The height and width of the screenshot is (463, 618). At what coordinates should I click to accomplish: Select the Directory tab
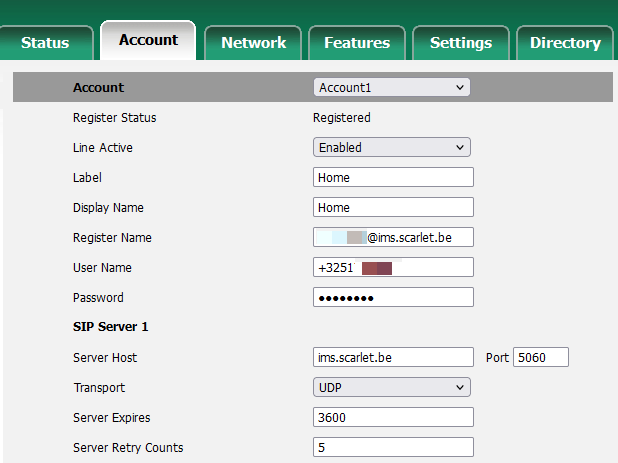click(565, 43)
